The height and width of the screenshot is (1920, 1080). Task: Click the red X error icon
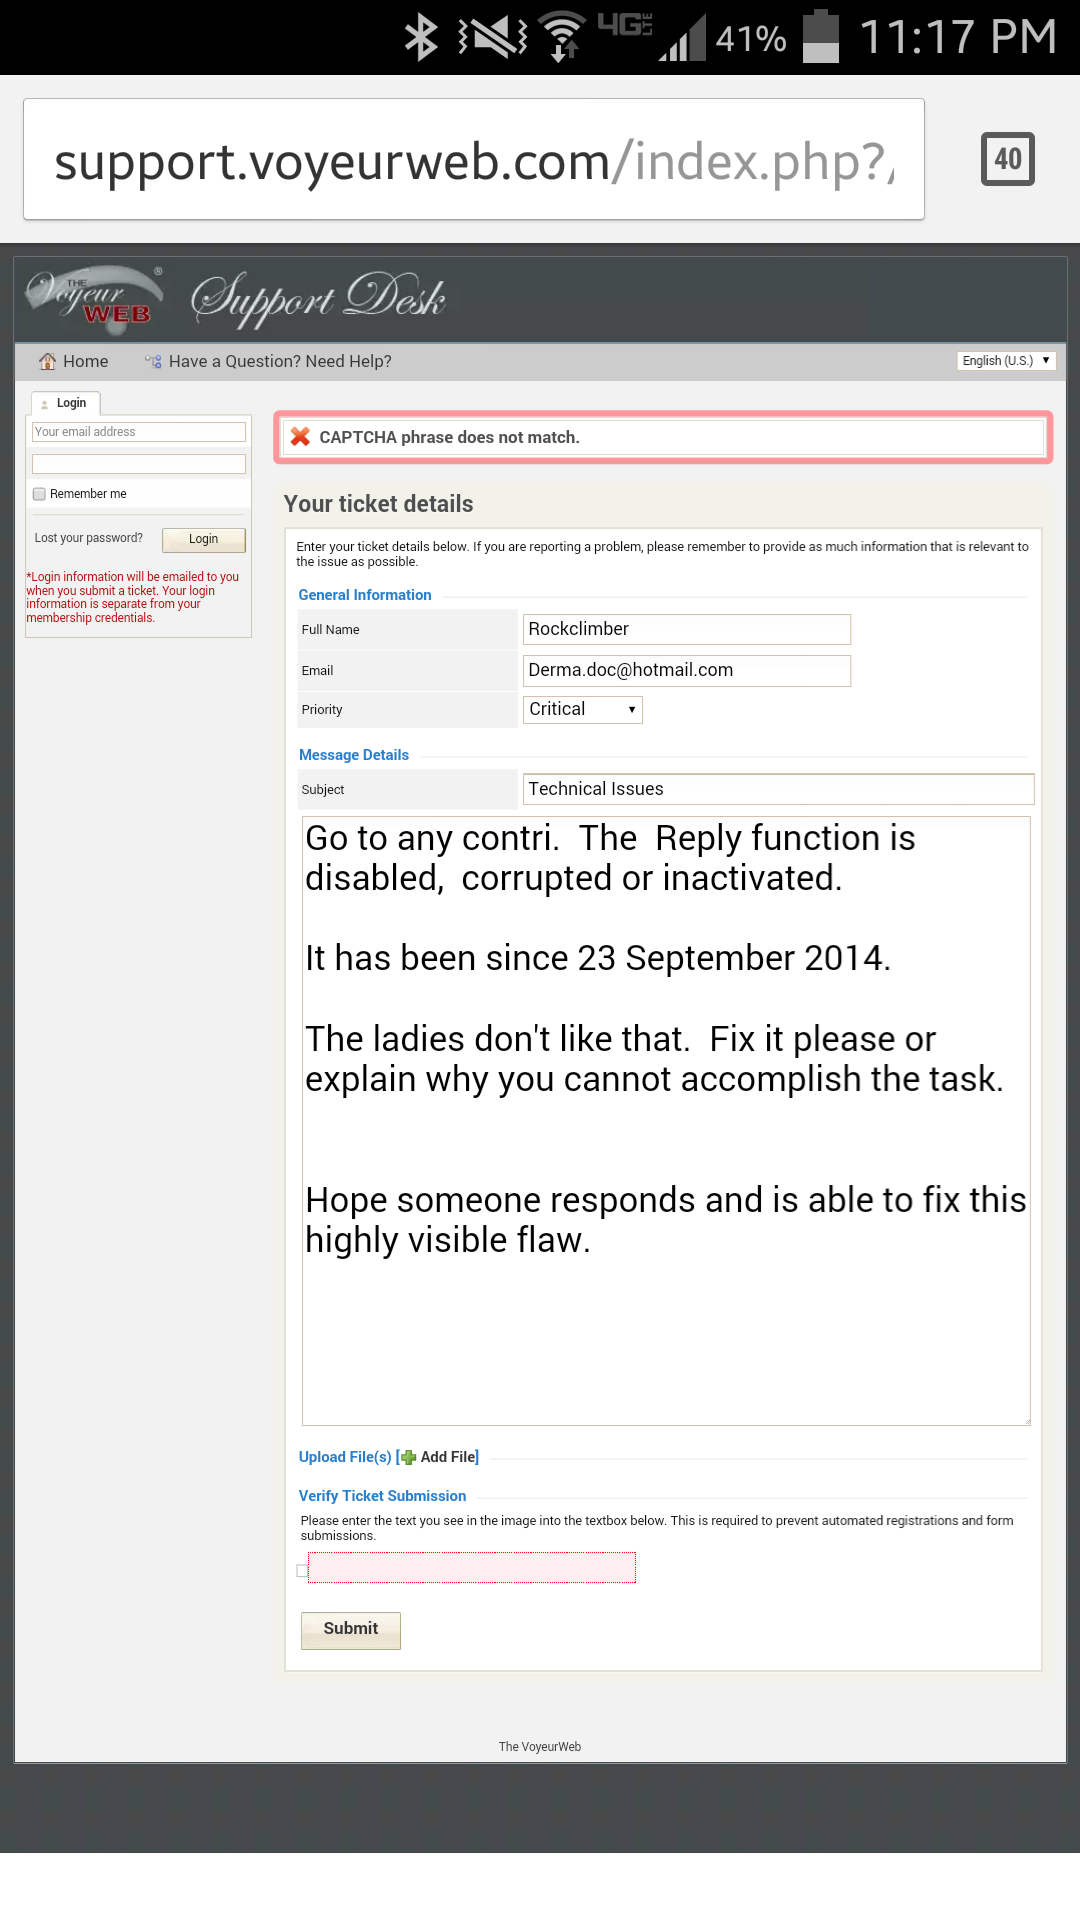[300, 437]
